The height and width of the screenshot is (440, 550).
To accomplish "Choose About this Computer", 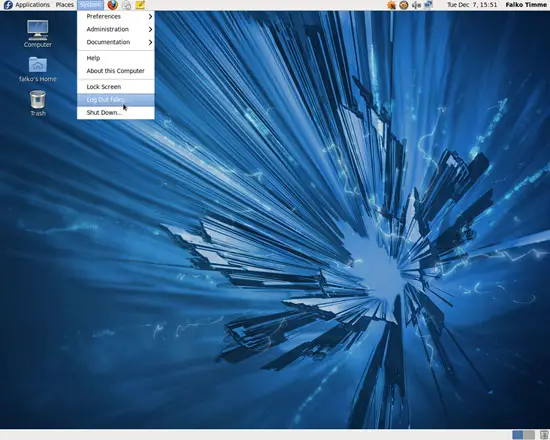I will coord(116,71).
